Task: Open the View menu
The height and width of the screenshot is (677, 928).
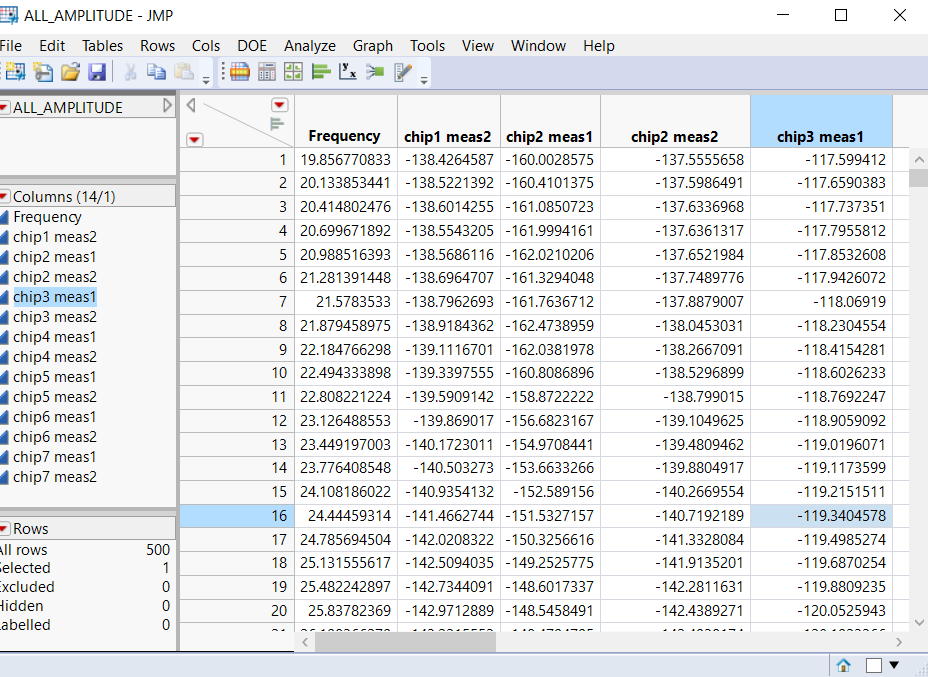Action: click(x=478, y=46)
